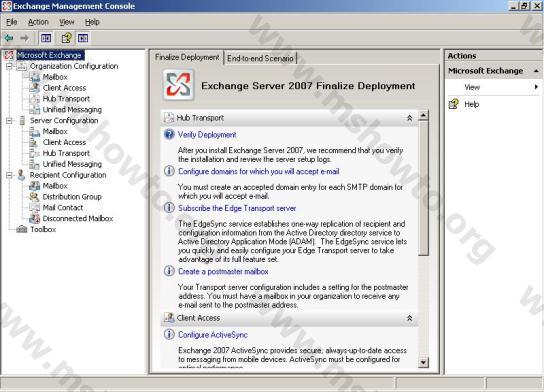
Task: Click info icon beside Configure ActiveSync
Action: pos(169,334)
